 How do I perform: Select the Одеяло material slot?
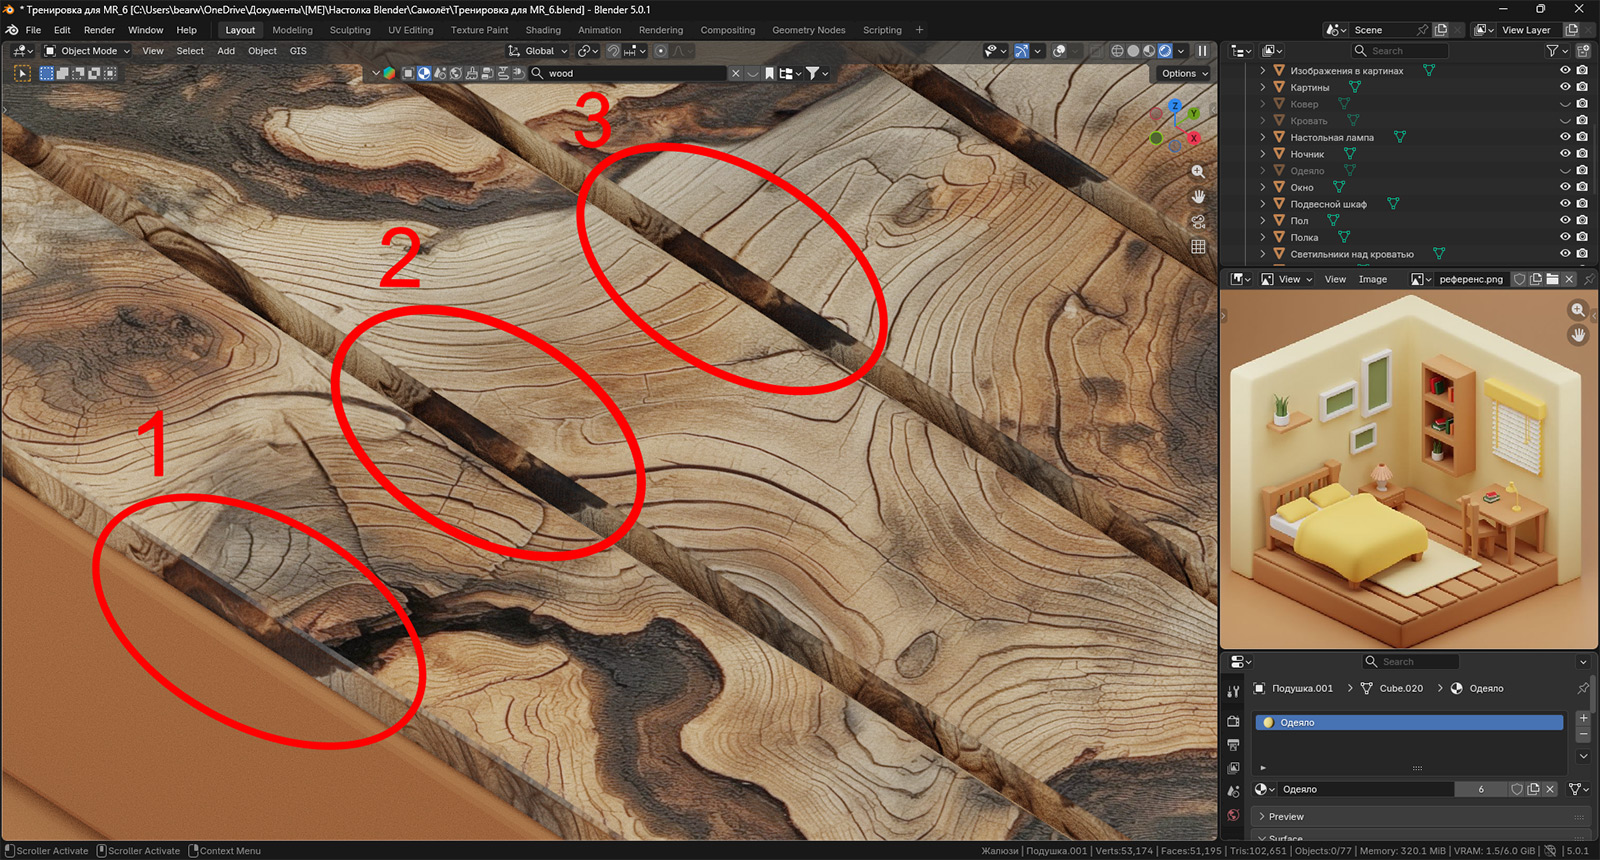(x=1408, y=722)
